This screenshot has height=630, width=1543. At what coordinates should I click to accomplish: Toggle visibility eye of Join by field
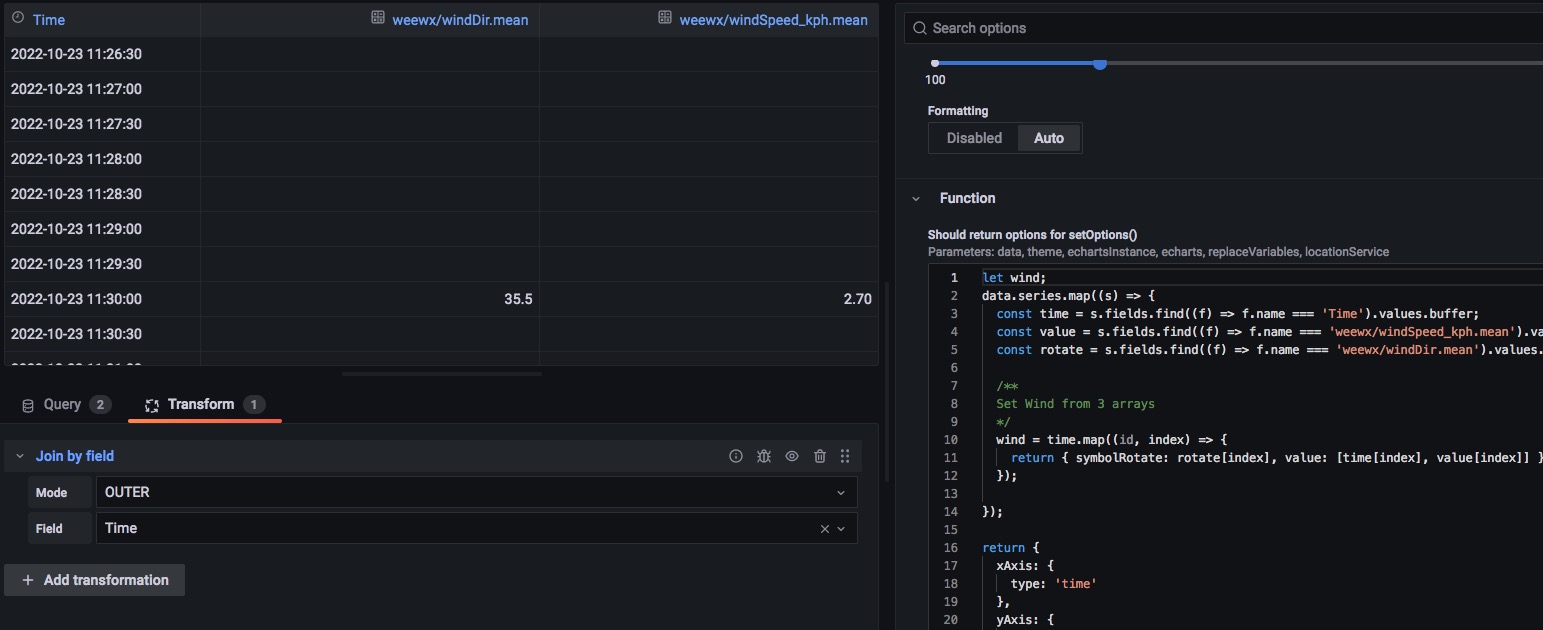point(792,456)
